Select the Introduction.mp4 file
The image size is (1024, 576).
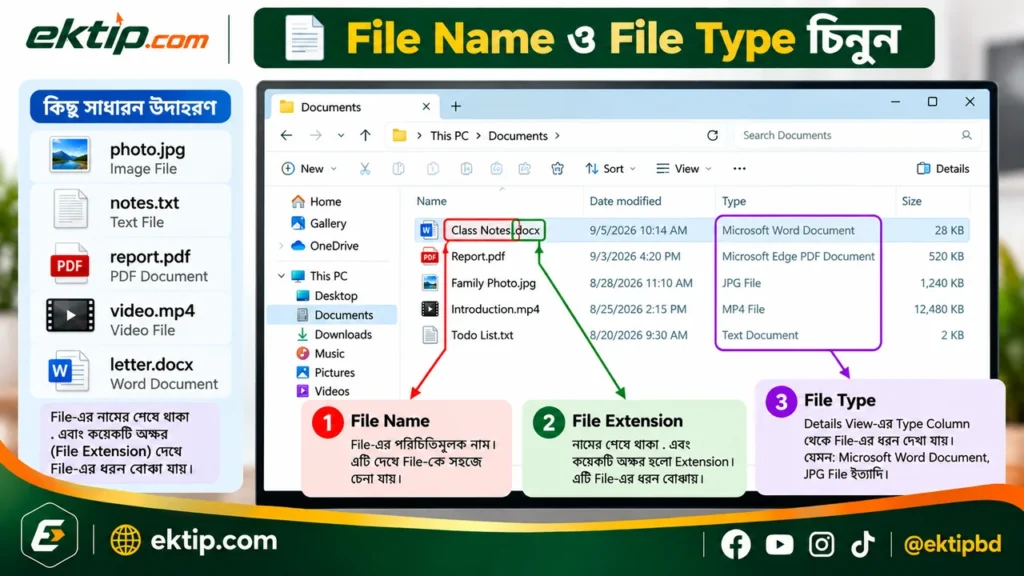click(692, 309)
